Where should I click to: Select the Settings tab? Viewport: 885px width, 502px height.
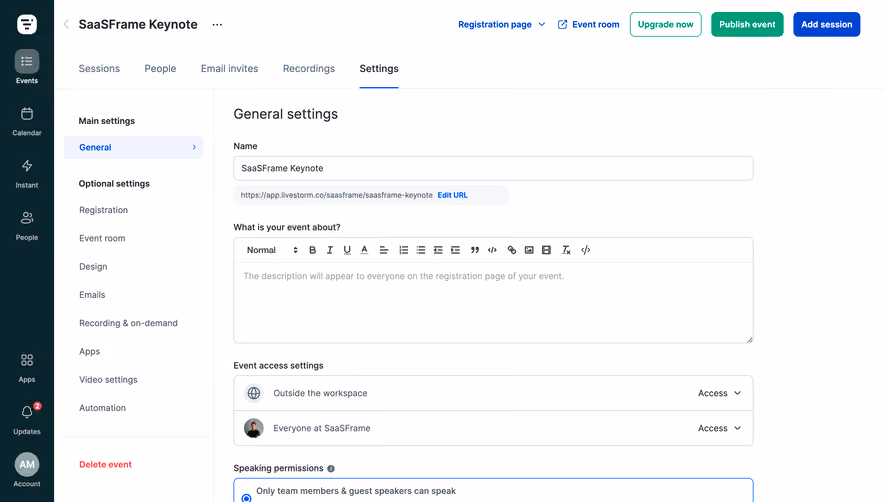point(379,68)
